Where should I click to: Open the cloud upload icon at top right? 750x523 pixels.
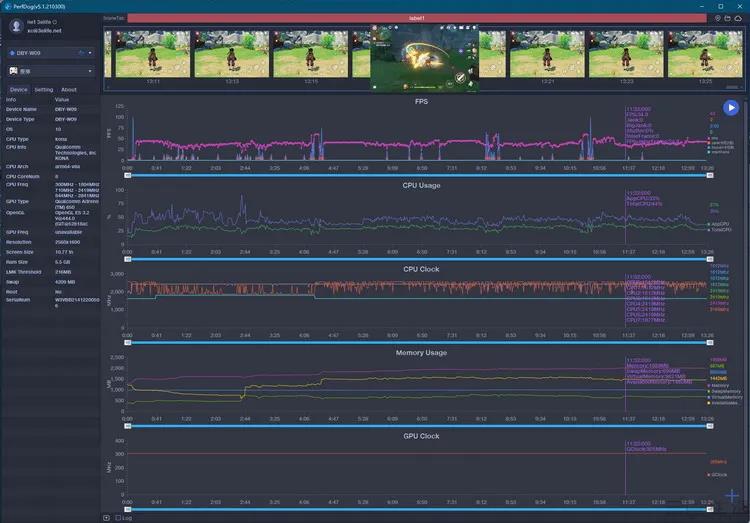point(738,18)
